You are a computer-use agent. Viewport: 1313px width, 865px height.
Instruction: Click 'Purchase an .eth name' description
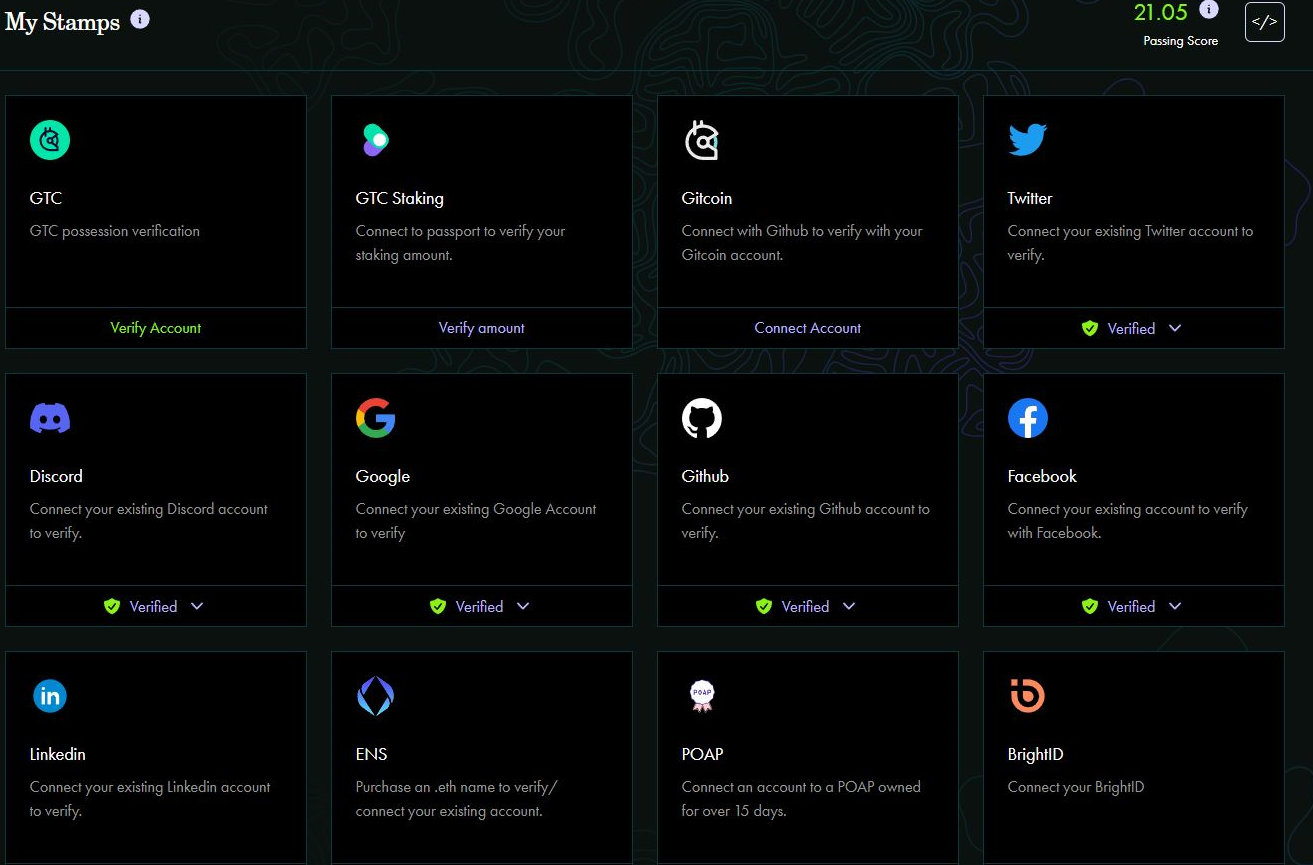pyautogui.click(x=457, y=799)
